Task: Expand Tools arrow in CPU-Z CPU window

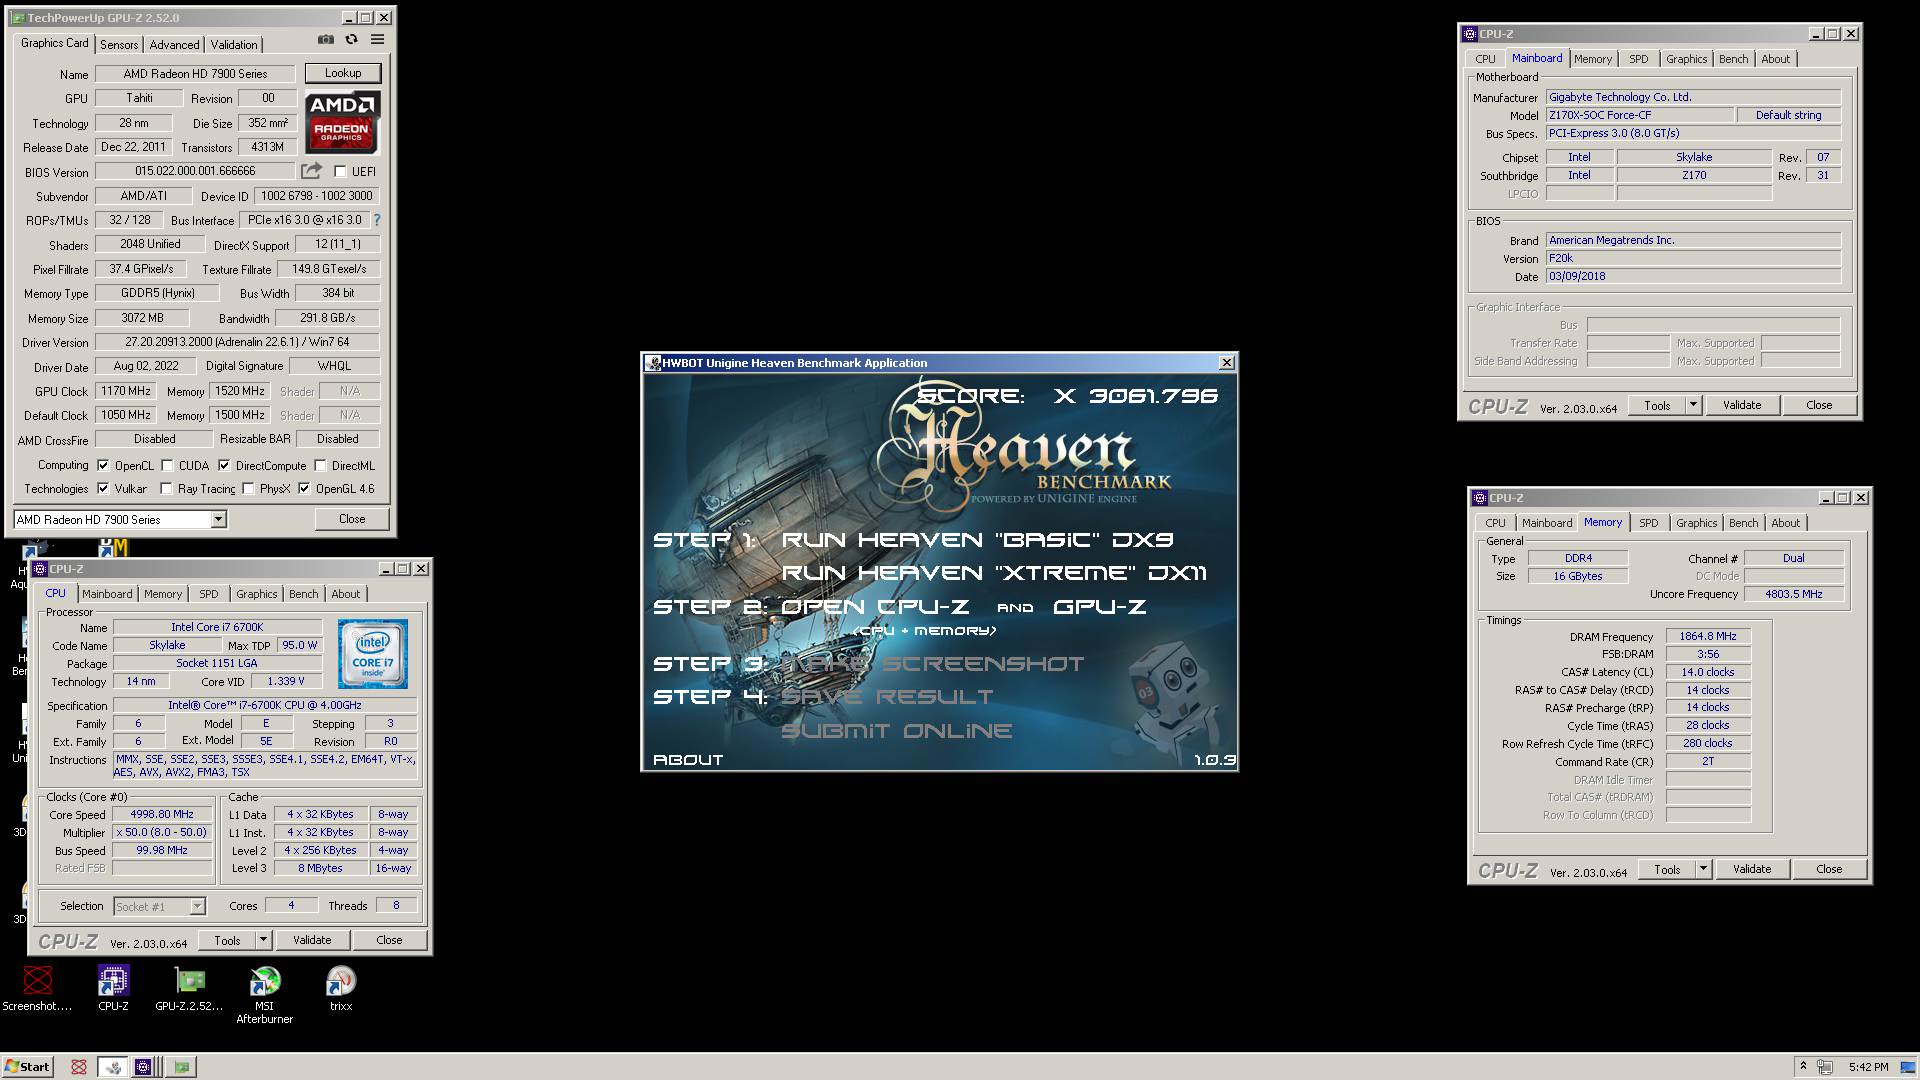Action: (263, 940)
